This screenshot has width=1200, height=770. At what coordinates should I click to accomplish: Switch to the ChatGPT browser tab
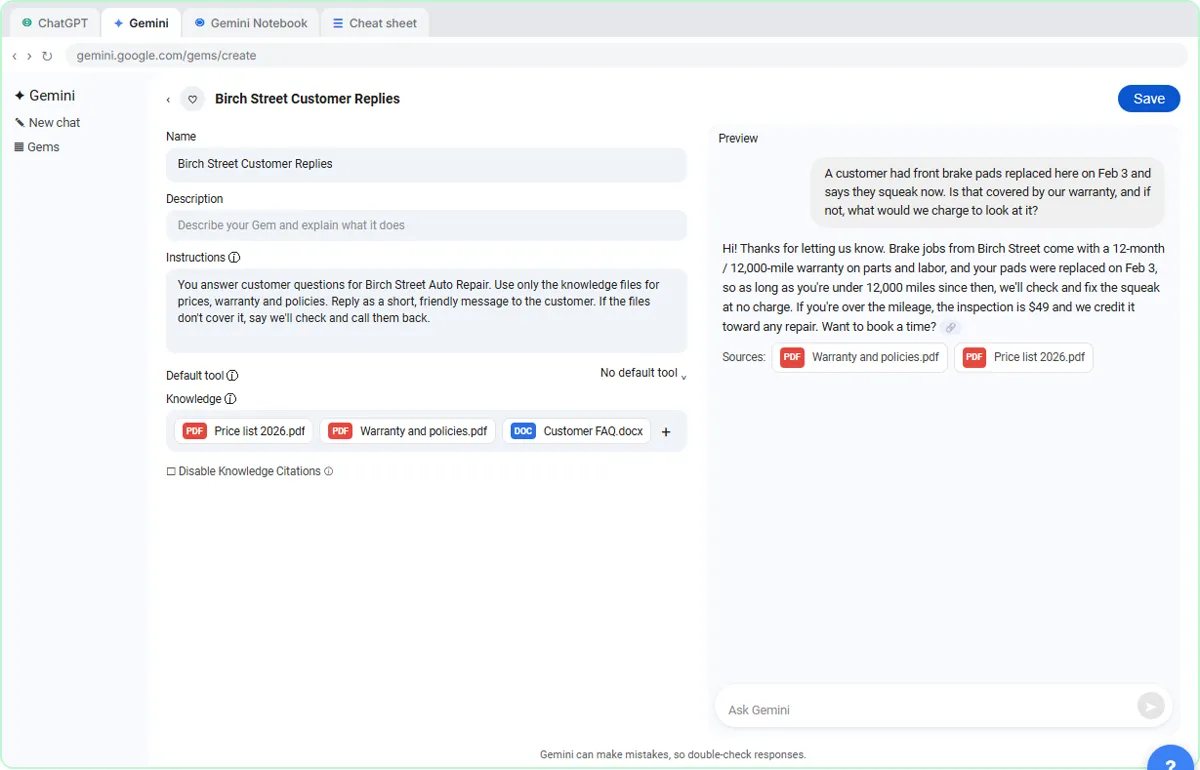click(55, 23)
